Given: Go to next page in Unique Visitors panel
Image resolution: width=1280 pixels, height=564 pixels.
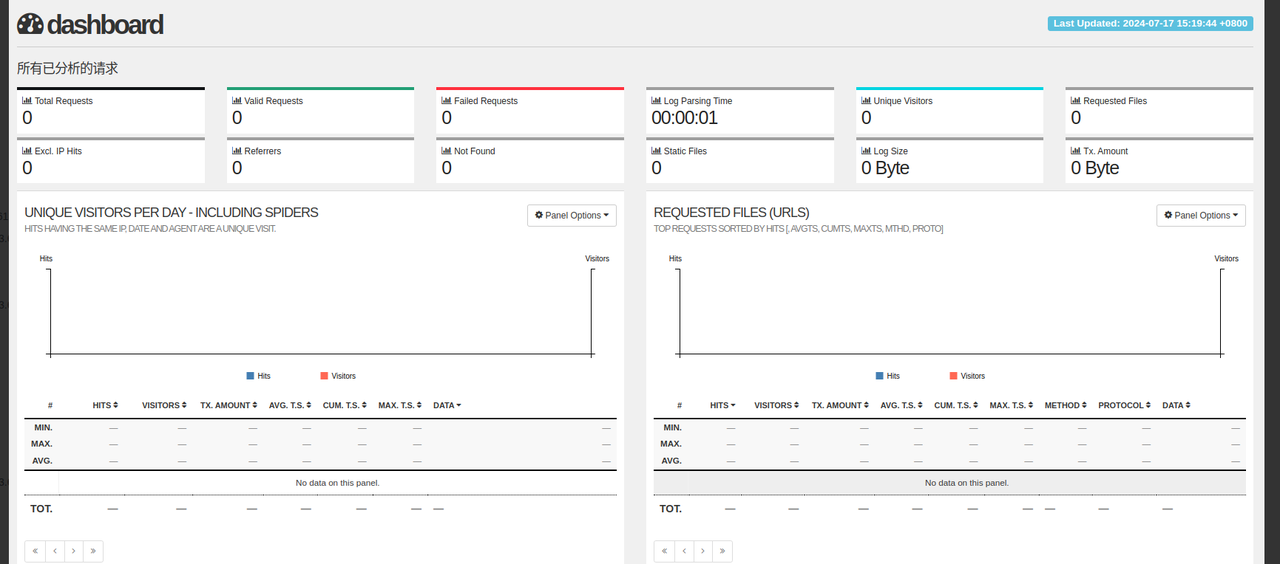Looking at the screenshot, I should pos(74,551).
